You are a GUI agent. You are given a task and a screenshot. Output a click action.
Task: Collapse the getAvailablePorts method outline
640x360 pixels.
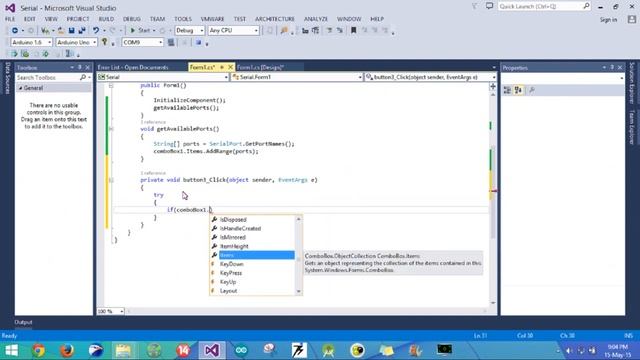[111, 129]
